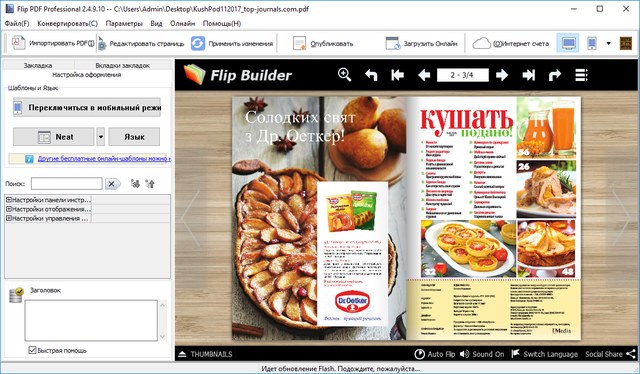Open the preview mode dropdown arrow

[608, 43]
